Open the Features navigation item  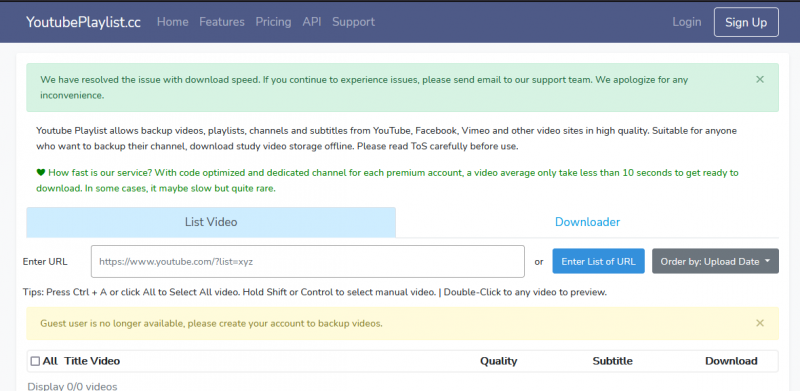pos(222,22)
